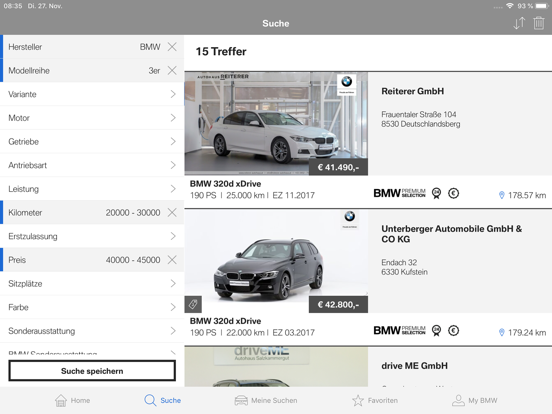Image resolution: width=552 pixels, height=414 pixels.
Task: Tap the € 42.800,- price tag
Action: 338,305
